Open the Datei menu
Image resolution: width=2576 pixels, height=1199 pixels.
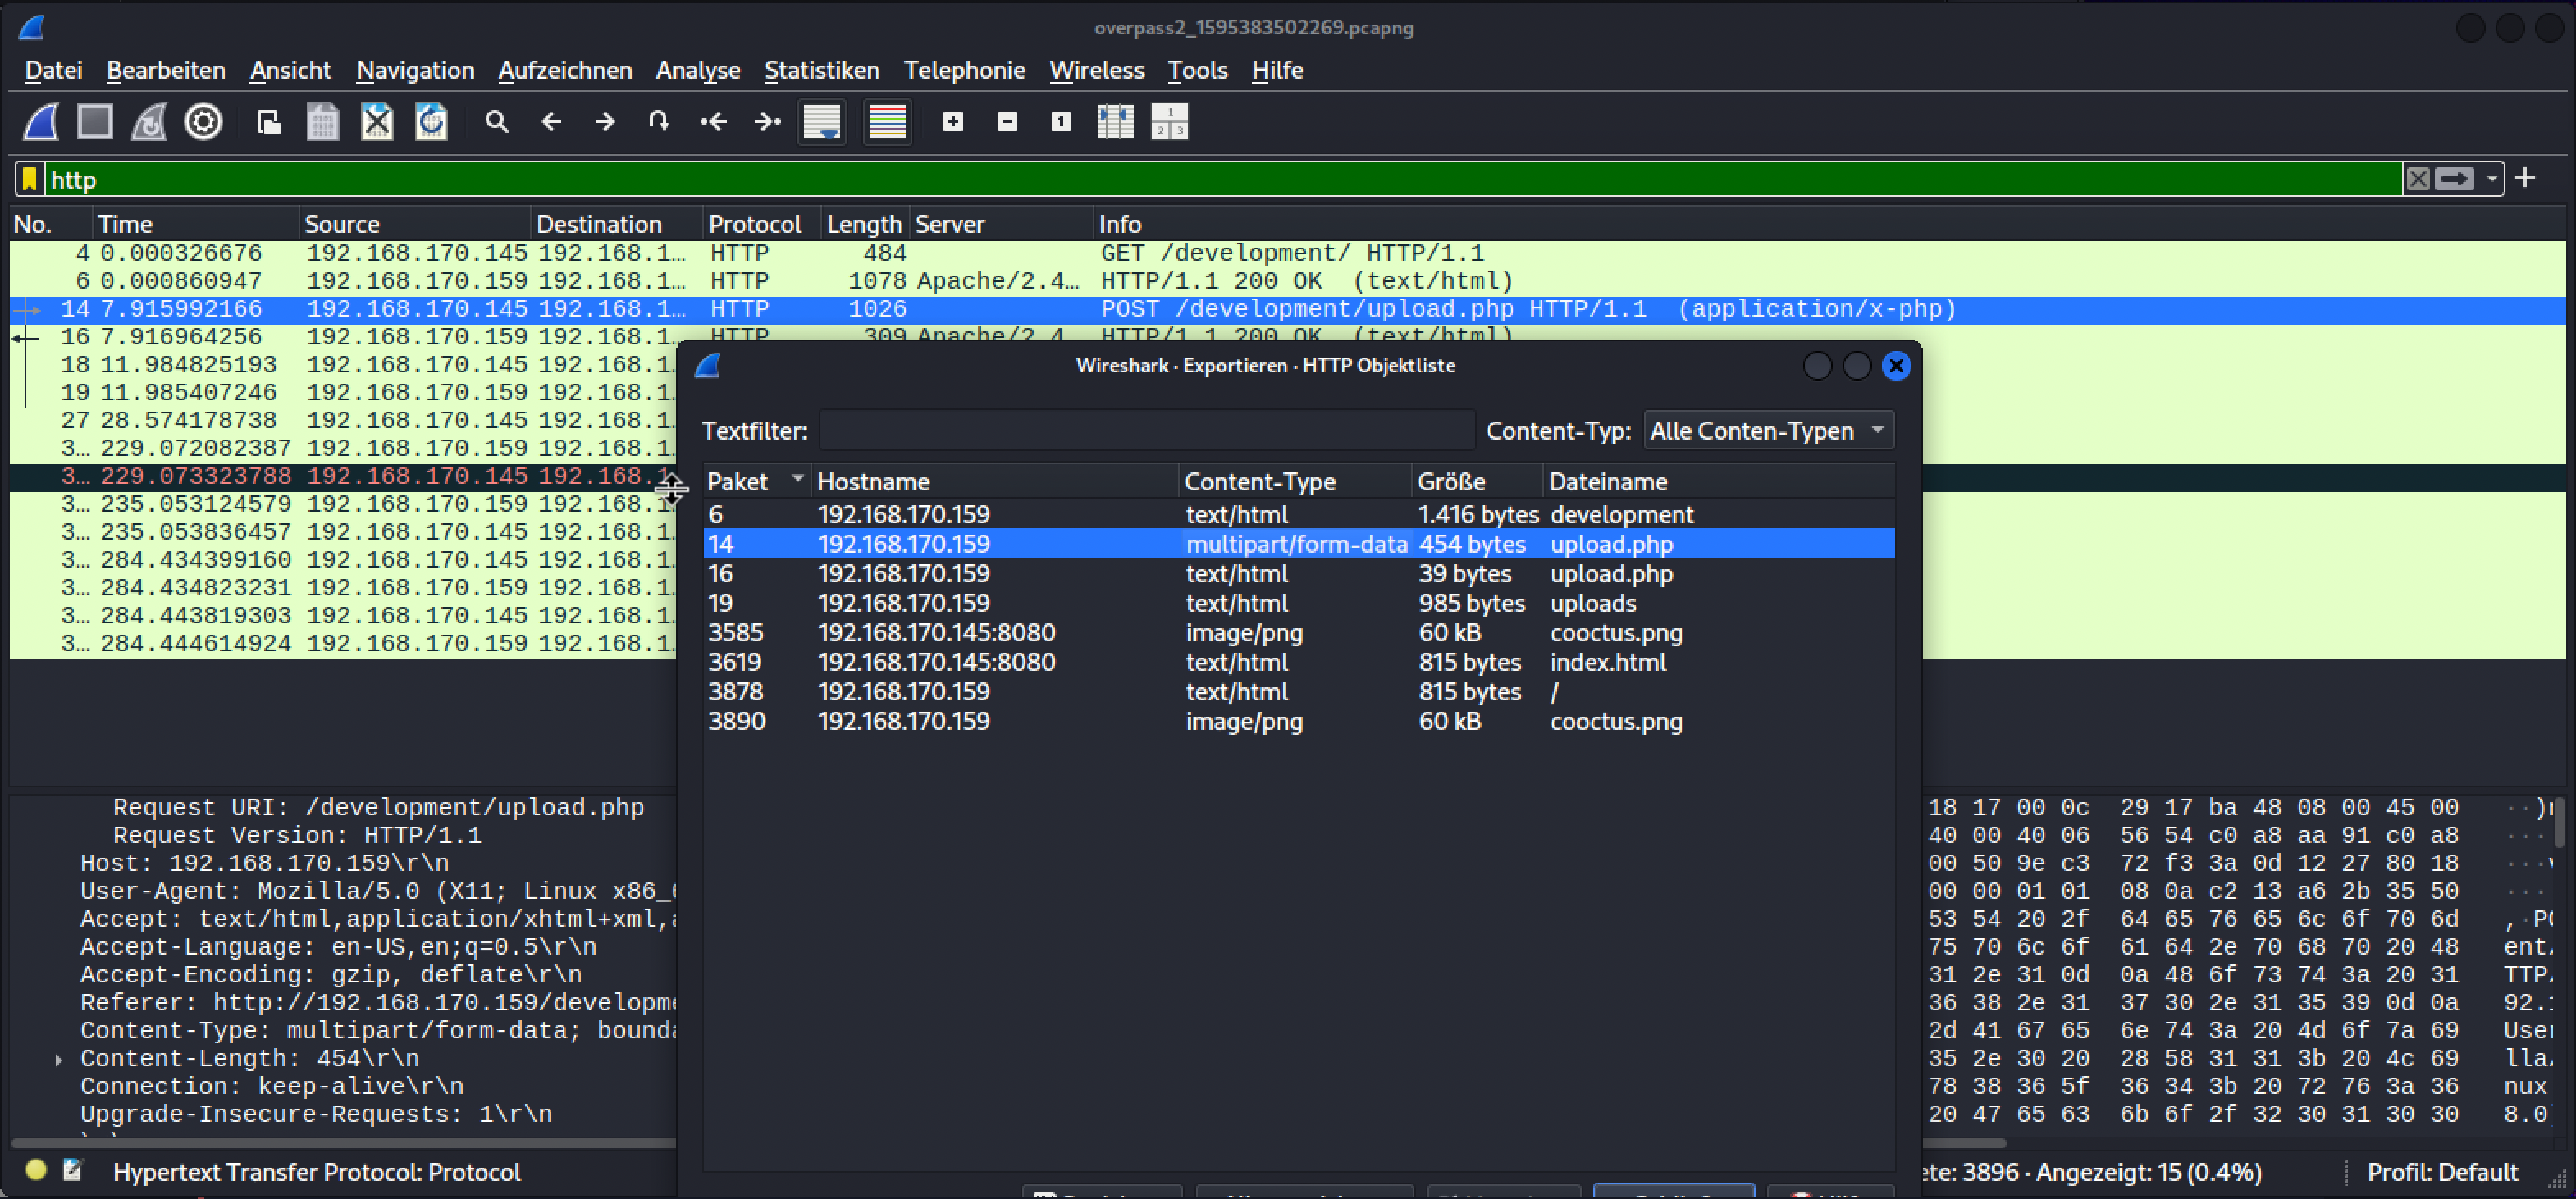(x=53, y=70)
